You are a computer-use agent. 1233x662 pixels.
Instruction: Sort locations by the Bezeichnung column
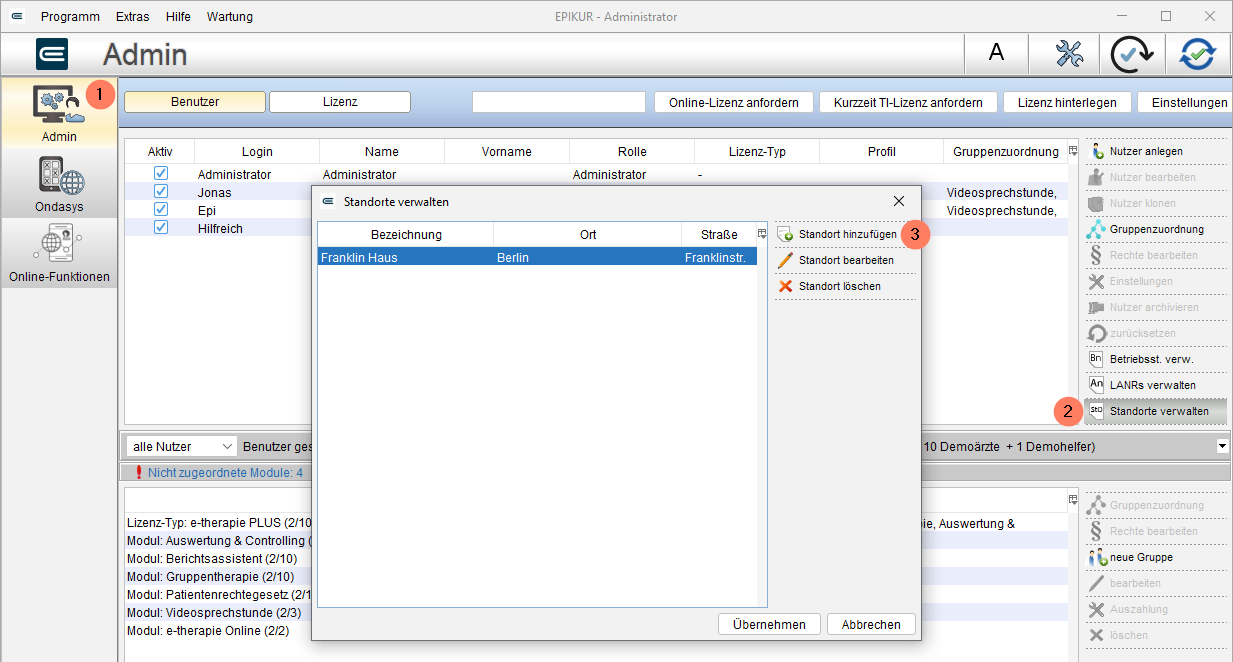click(406, 234)
